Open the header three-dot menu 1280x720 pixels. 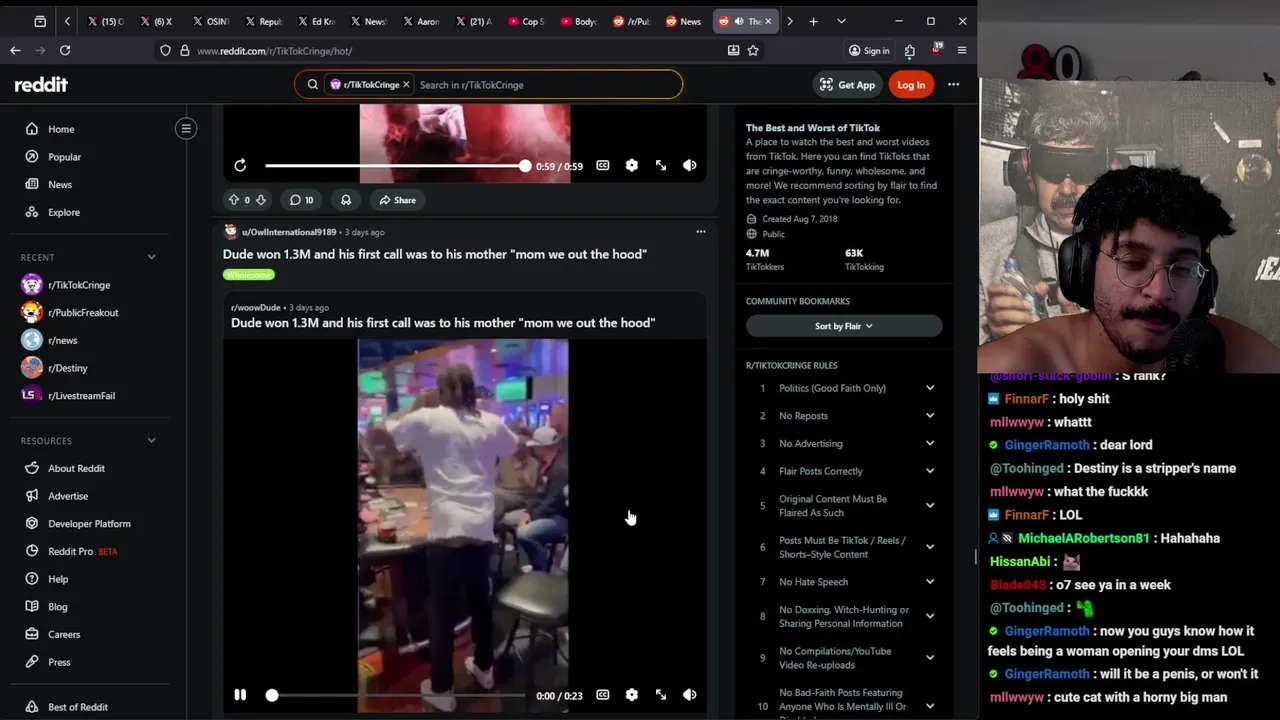pyautogui.click(x=953, y=85)
